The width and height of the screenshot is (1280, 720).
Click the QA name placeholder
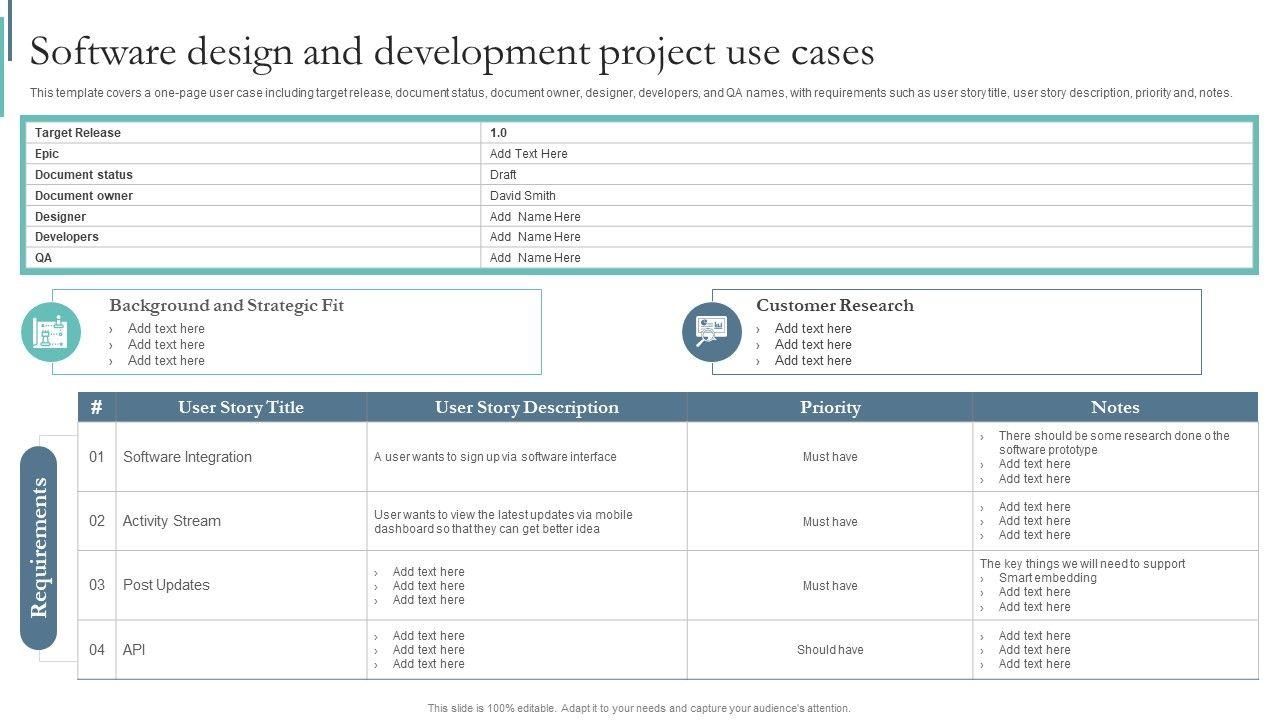[535, 258]
